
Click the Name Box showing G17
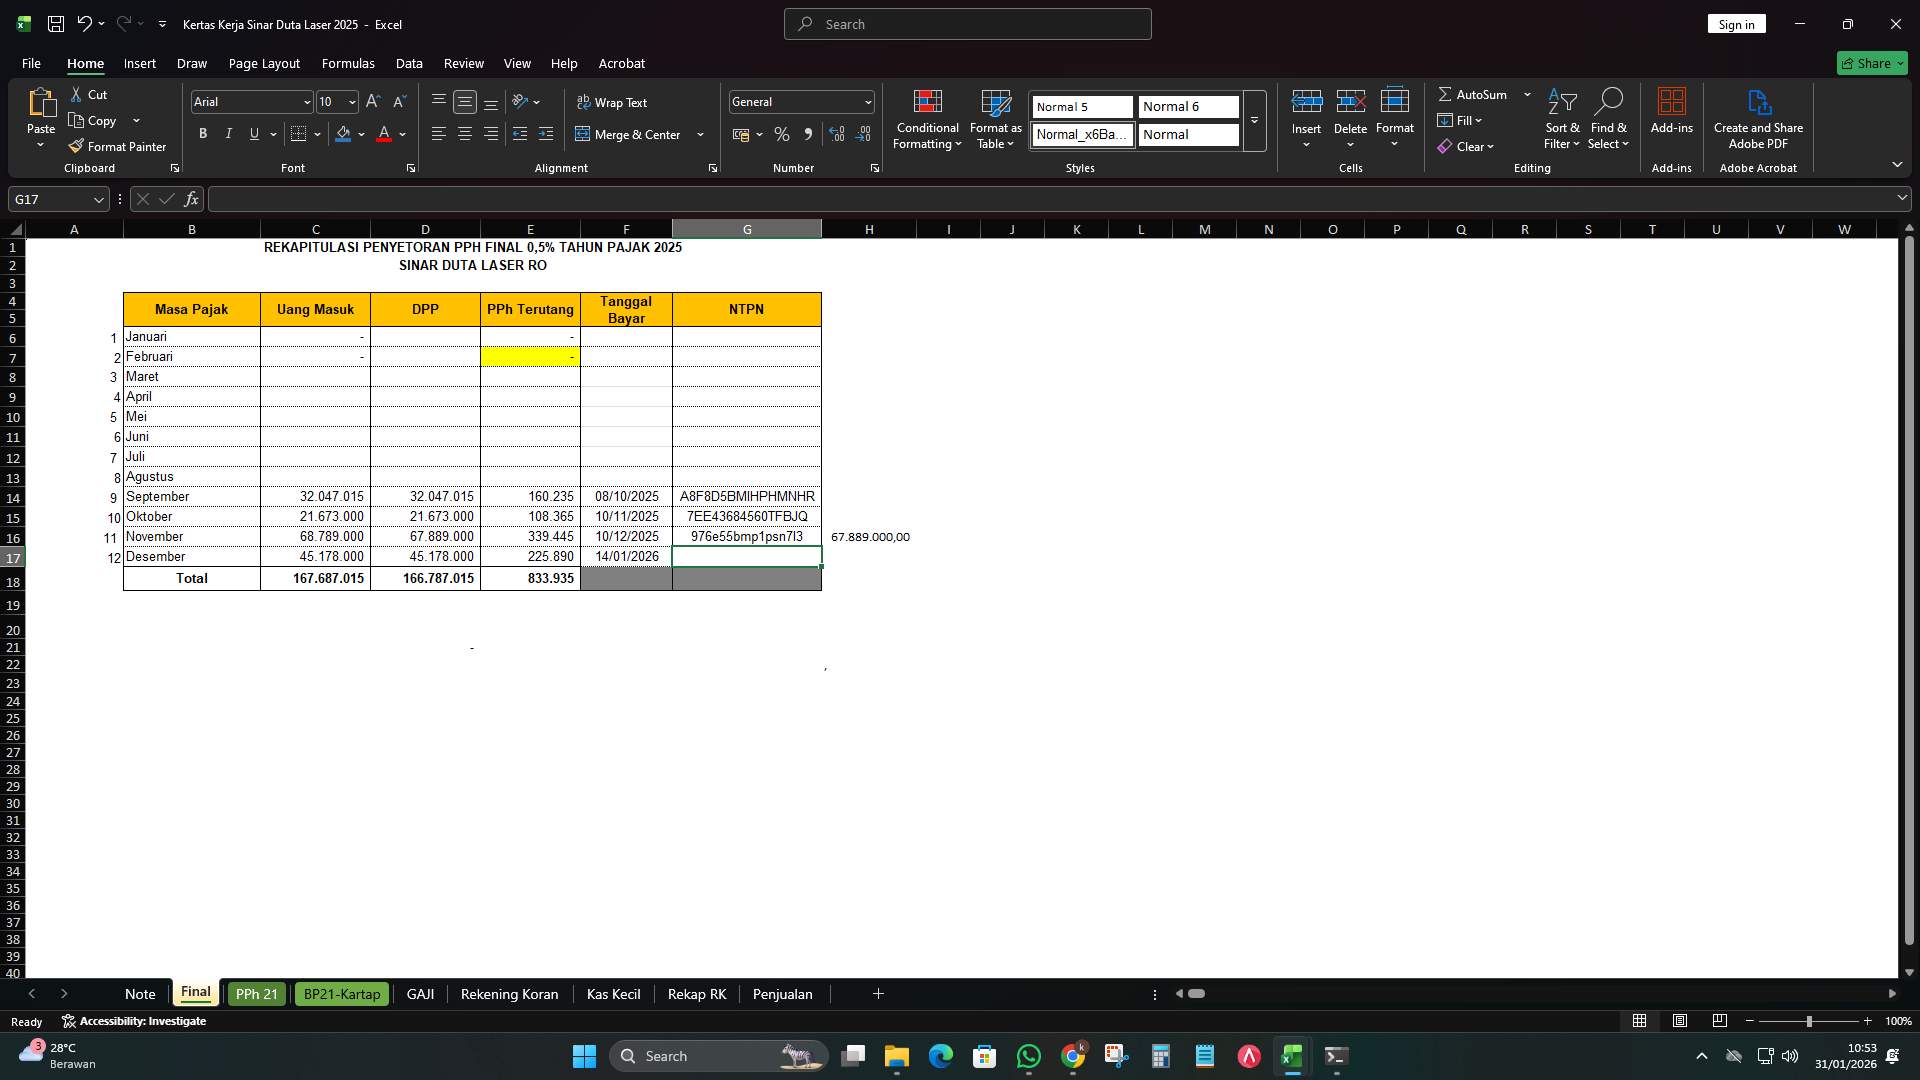pos(50,199)
